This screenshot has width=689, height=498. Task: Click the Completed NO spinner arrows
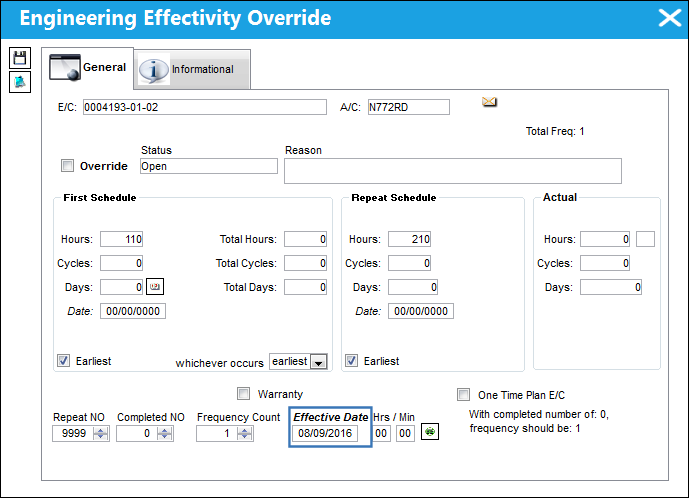tap(165, 434)
